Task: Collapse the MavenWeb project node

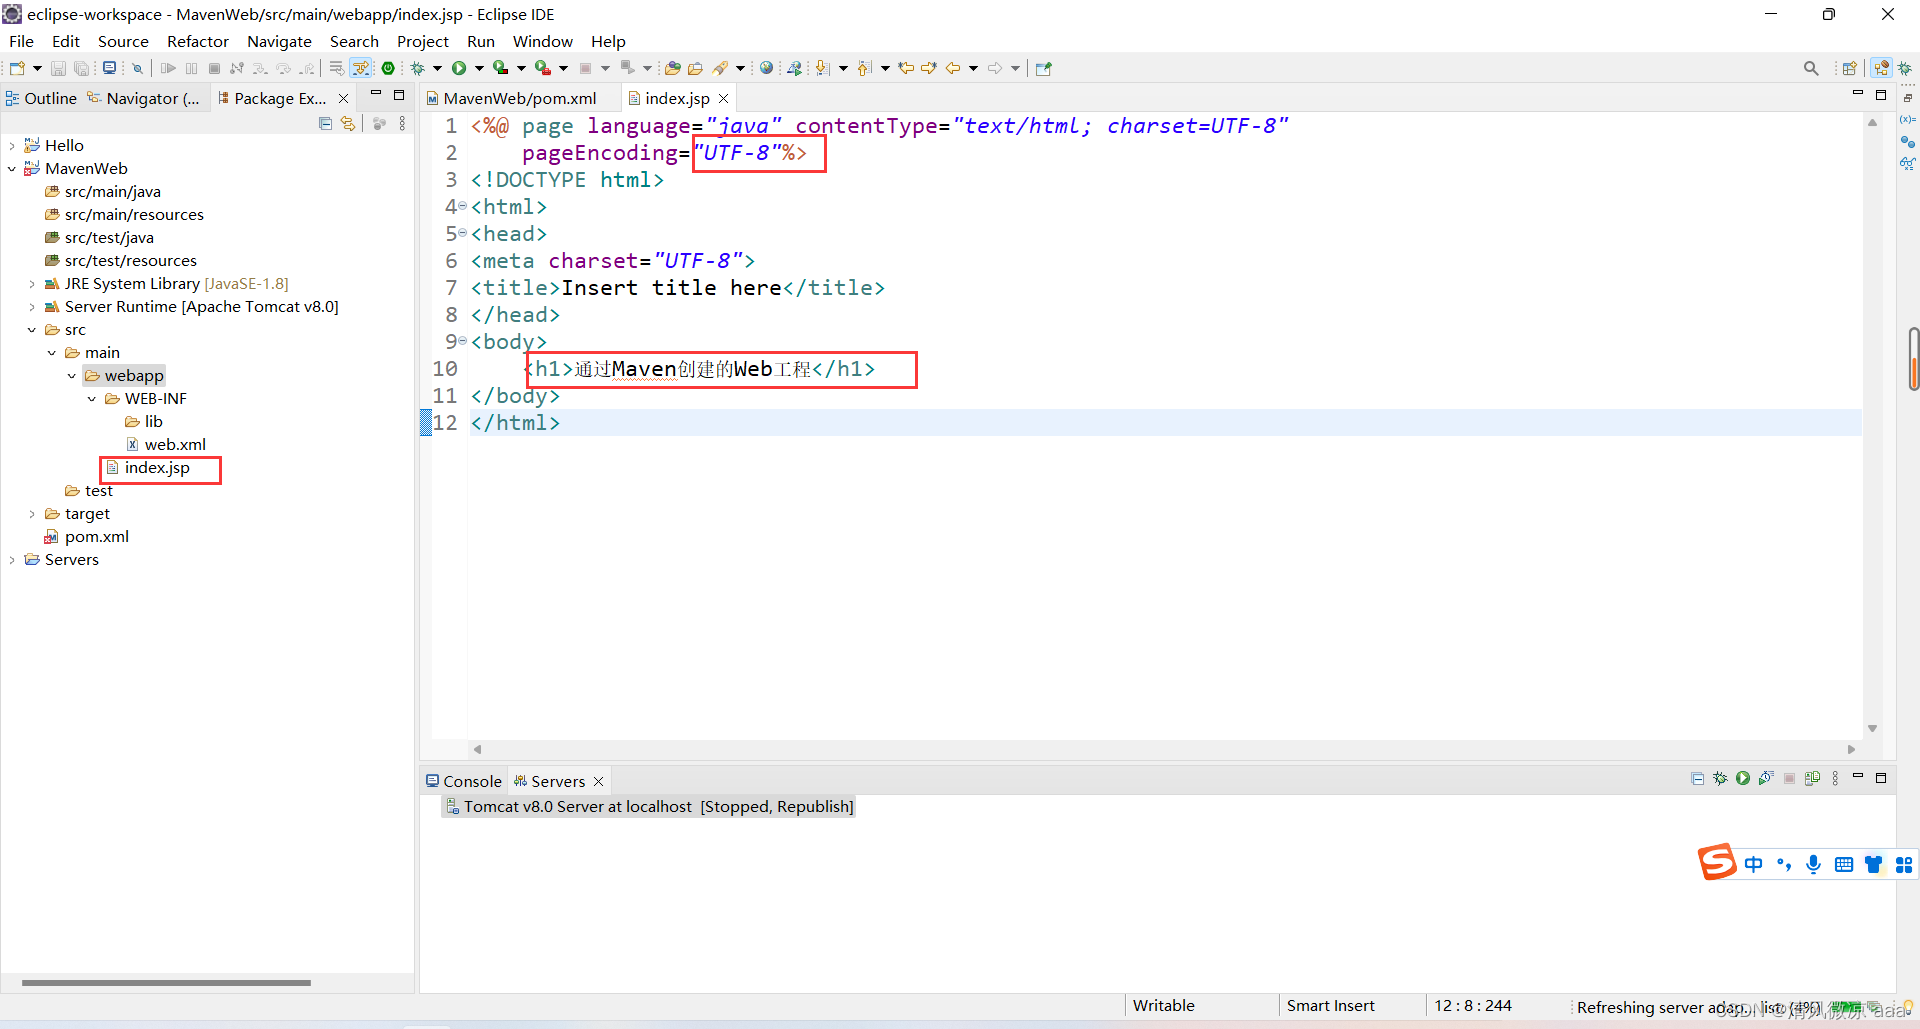Action: point(12,169)
